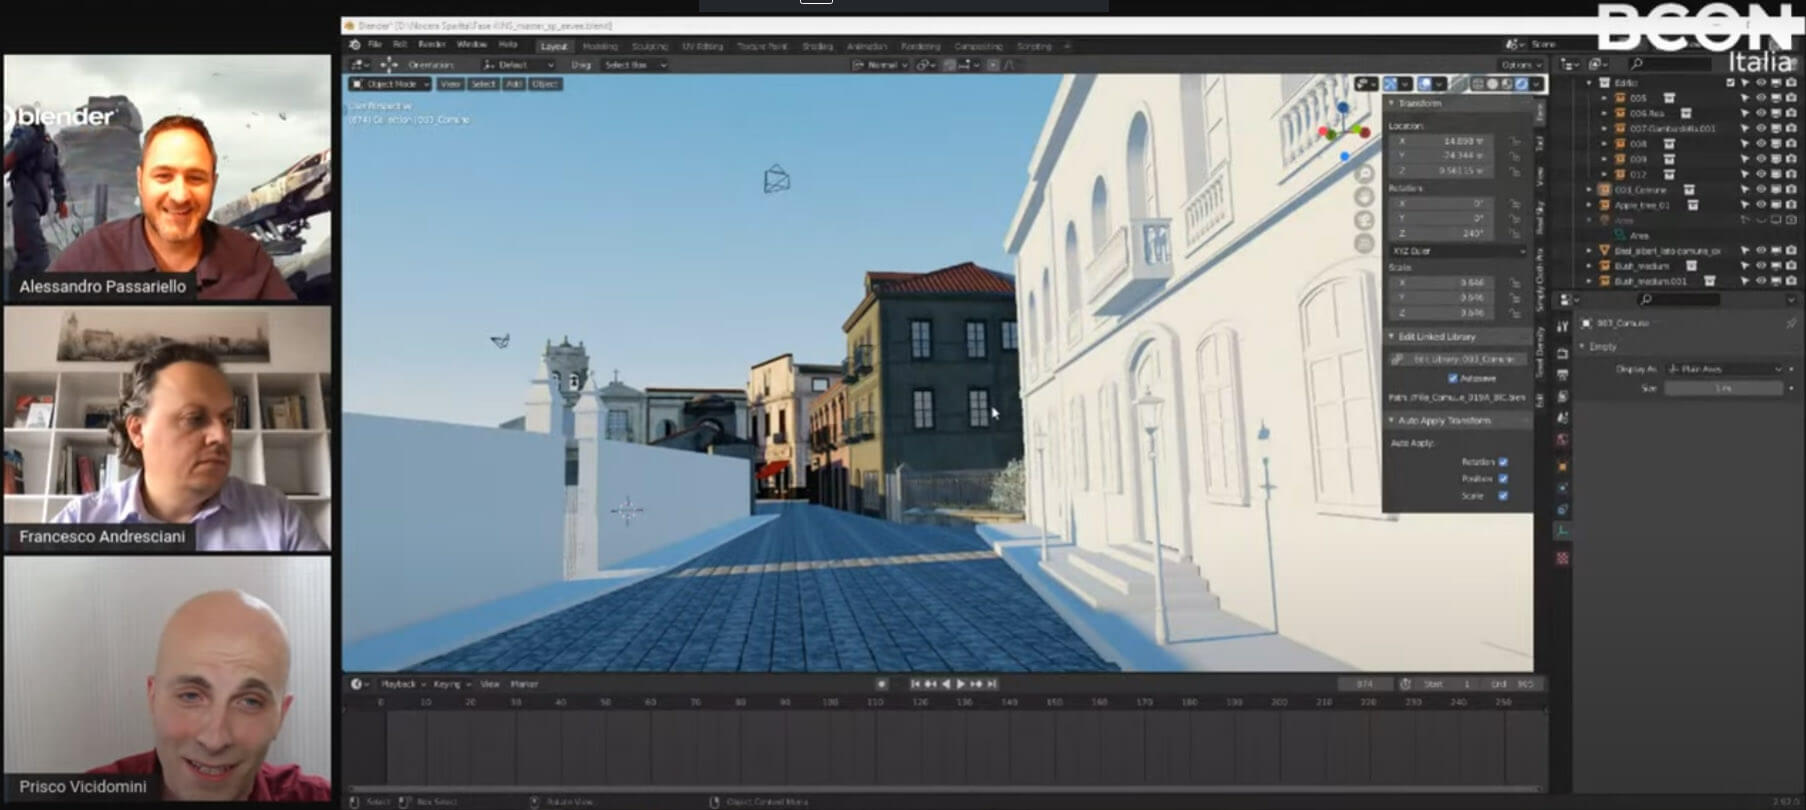
Task: Switch to the Animation workspace tab
Action: 866,46
